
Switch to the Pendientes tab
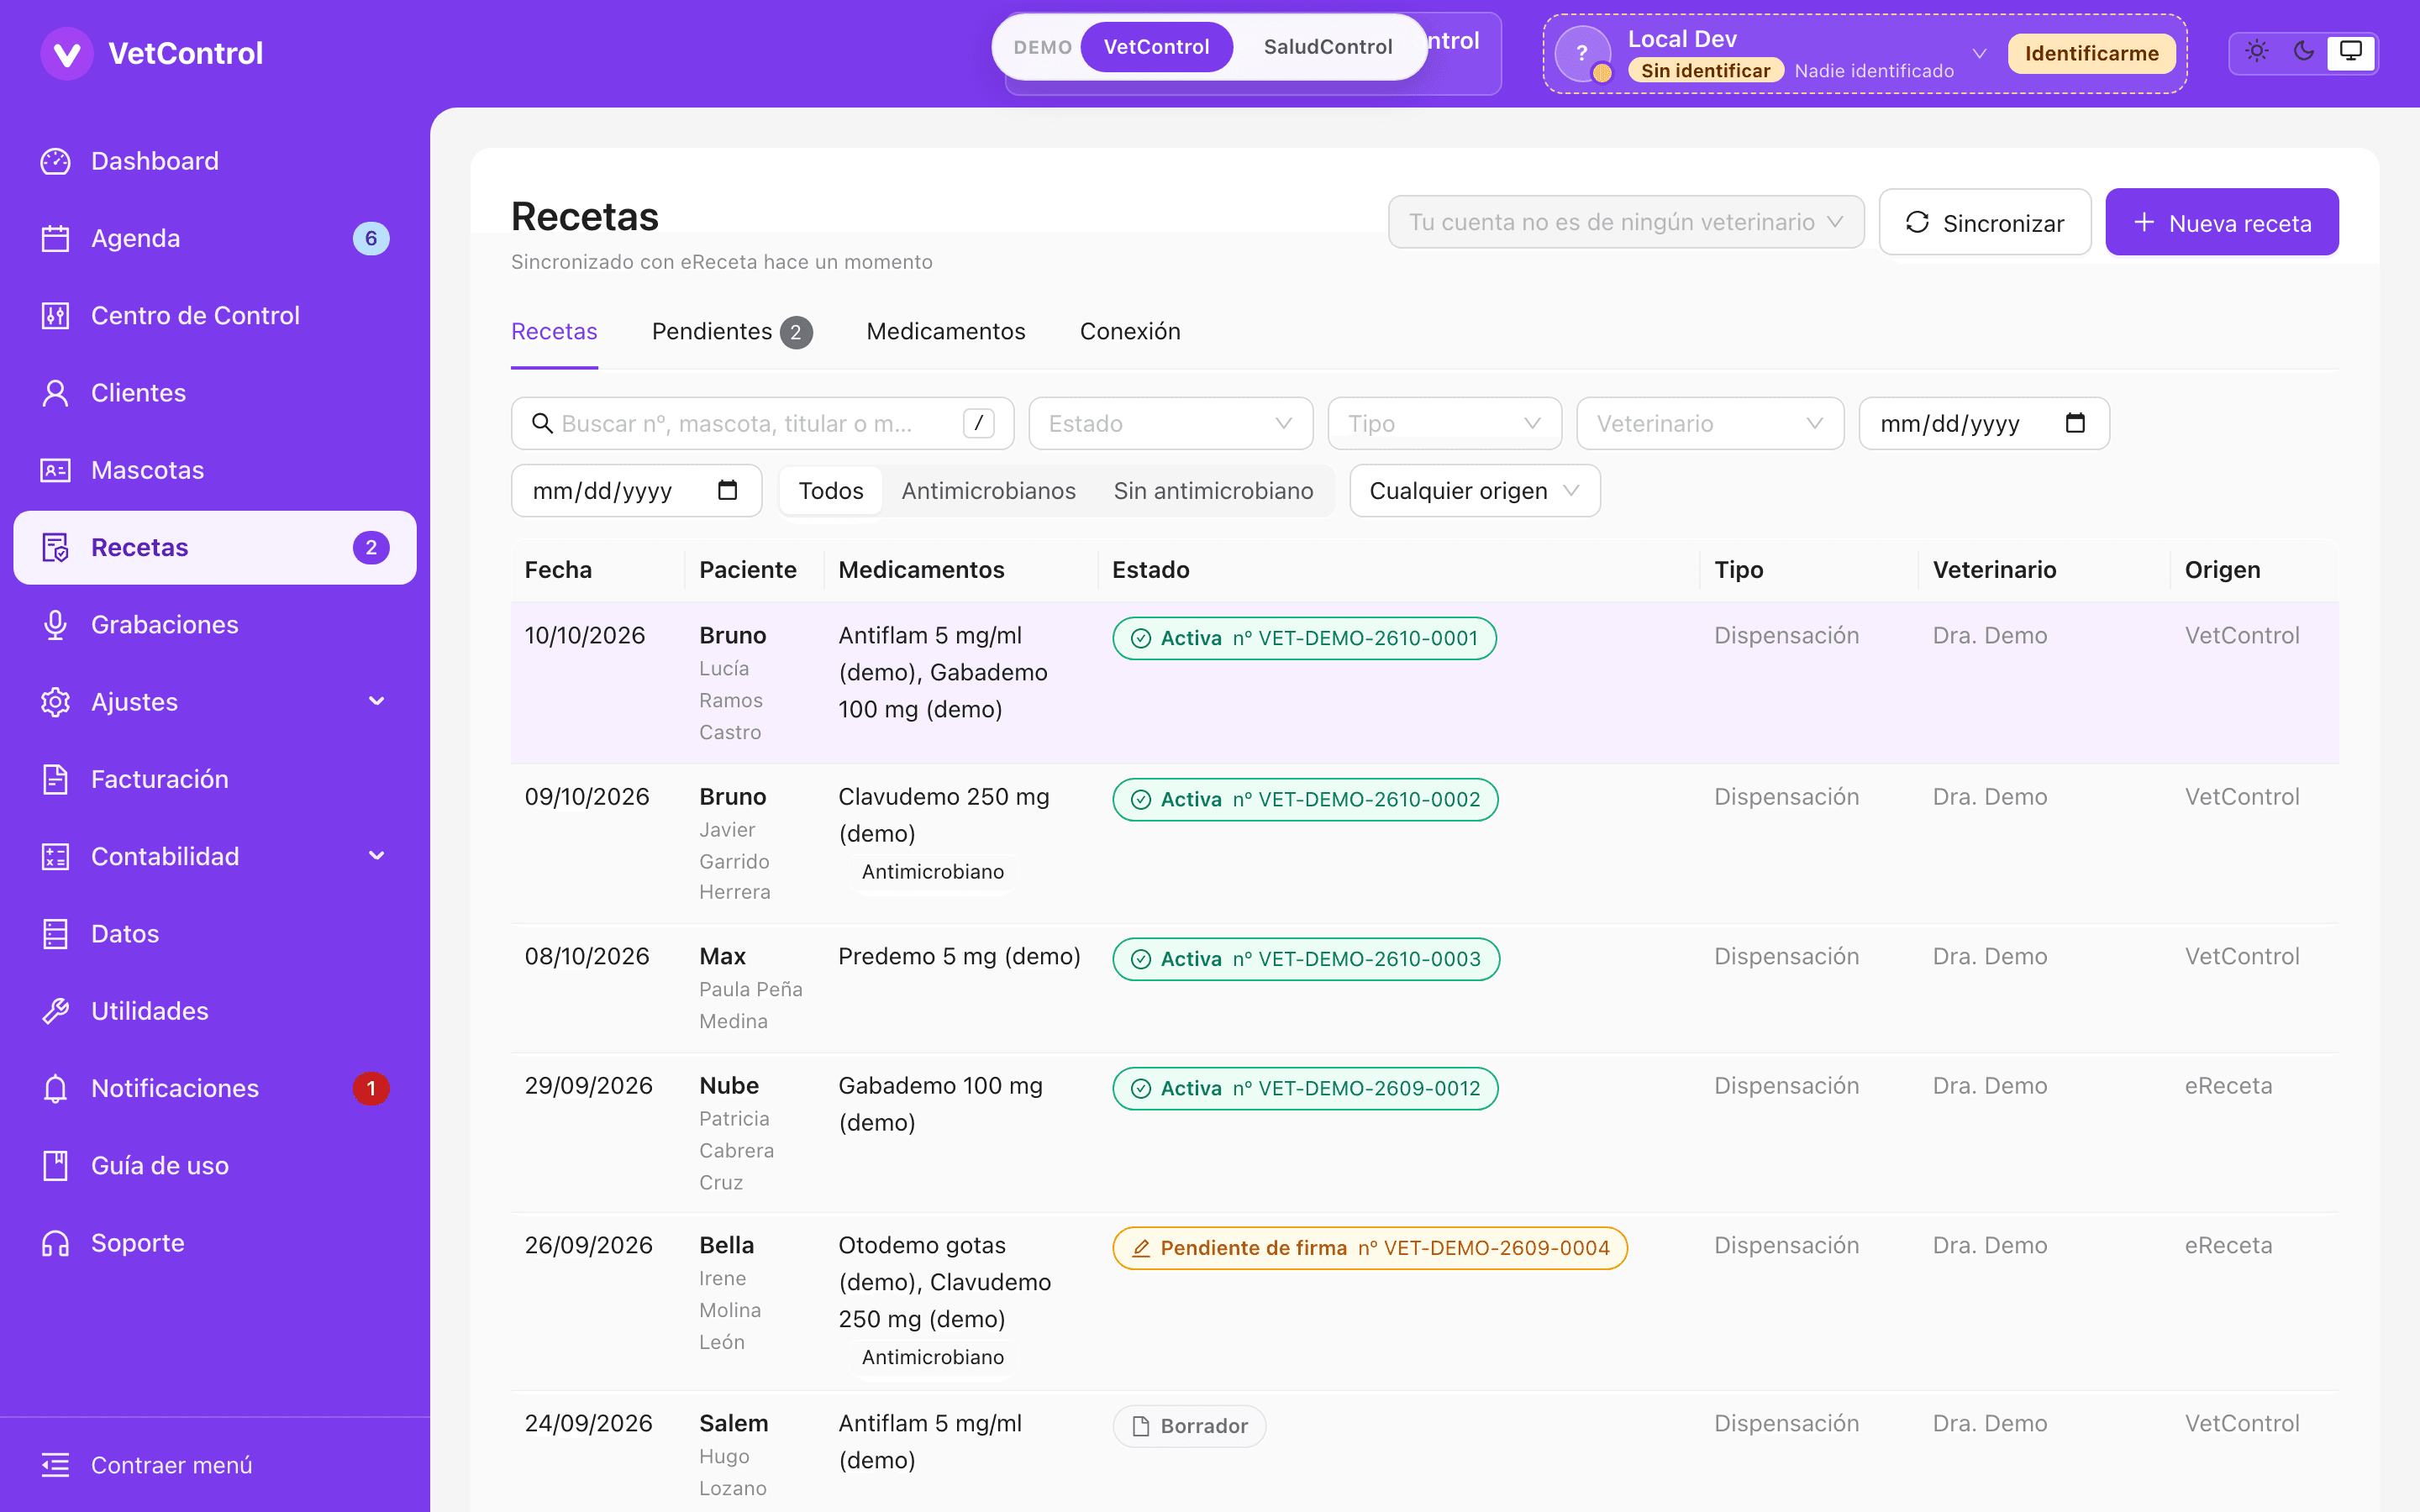tap(731, 332)
